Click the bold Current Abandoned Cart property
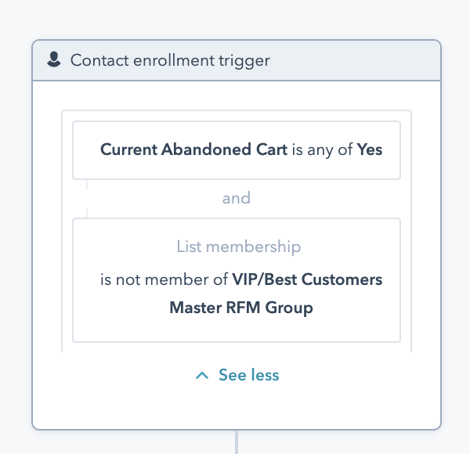Viewport: 470px width, 454px height. point(194,149)
